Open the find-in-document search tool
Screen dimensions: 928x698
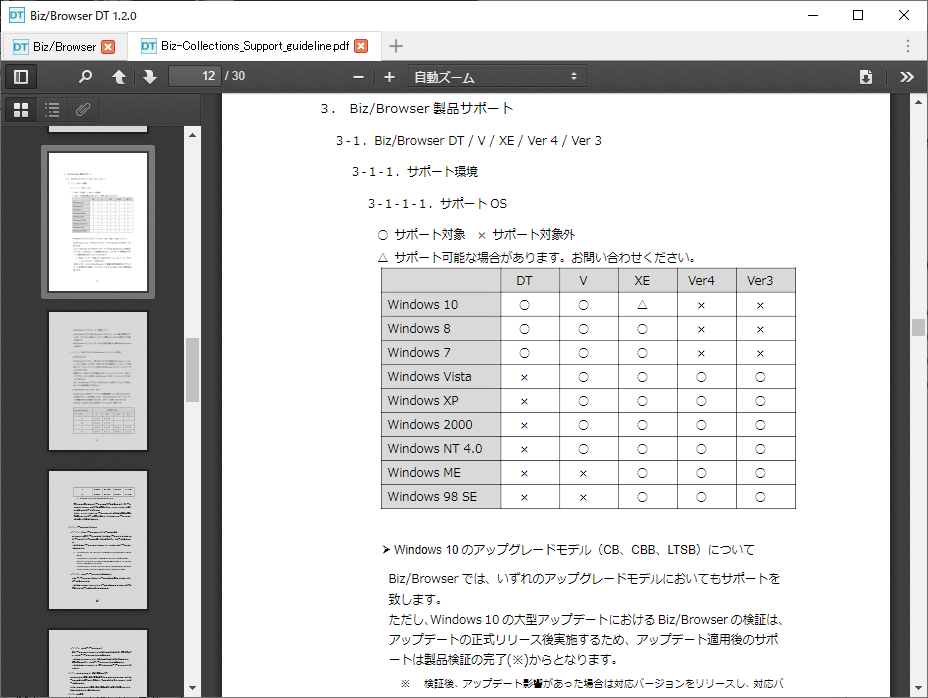86,76
